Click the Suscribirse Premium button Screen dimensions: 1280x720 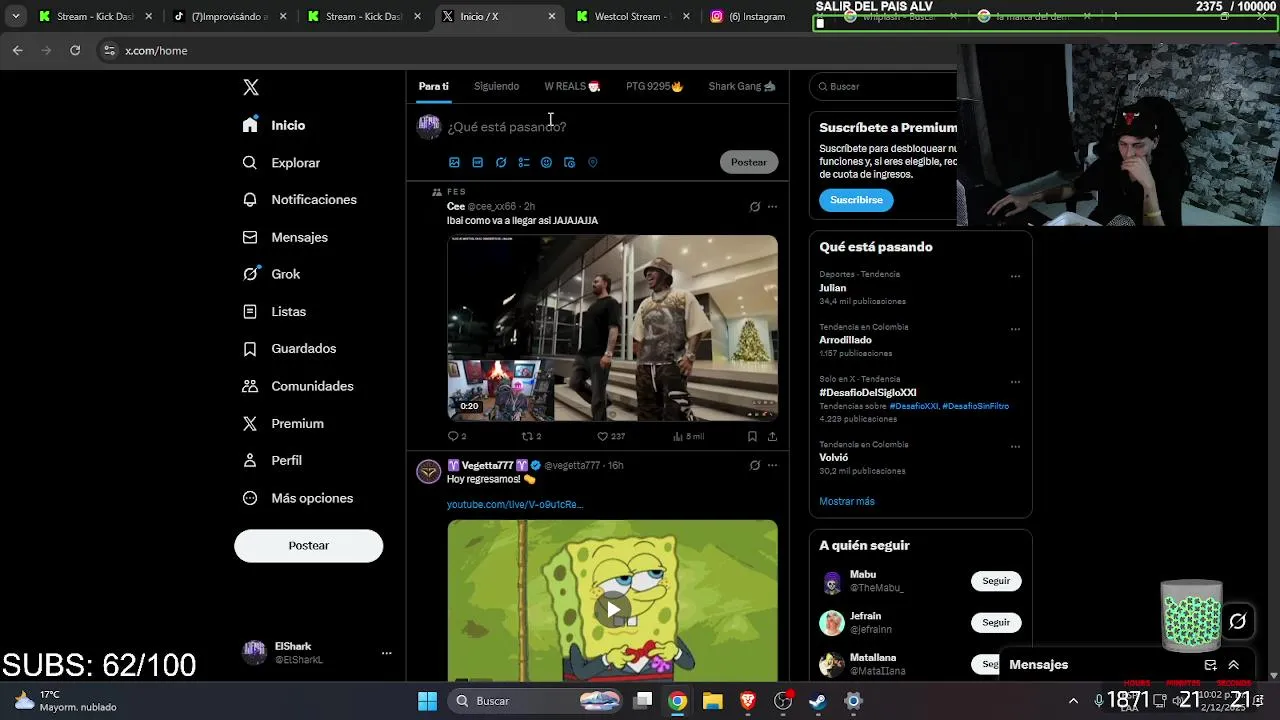856,200
